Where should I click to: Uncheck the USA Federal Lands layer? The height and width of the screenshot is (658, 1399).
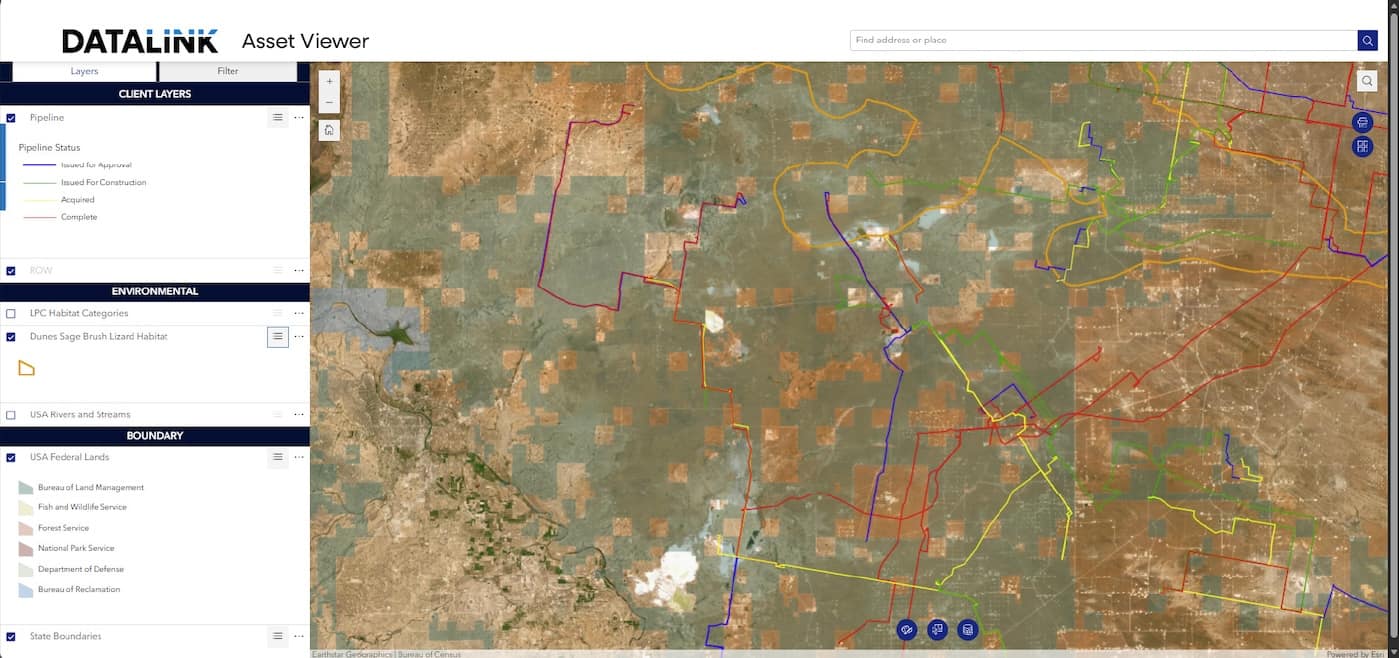11,458
